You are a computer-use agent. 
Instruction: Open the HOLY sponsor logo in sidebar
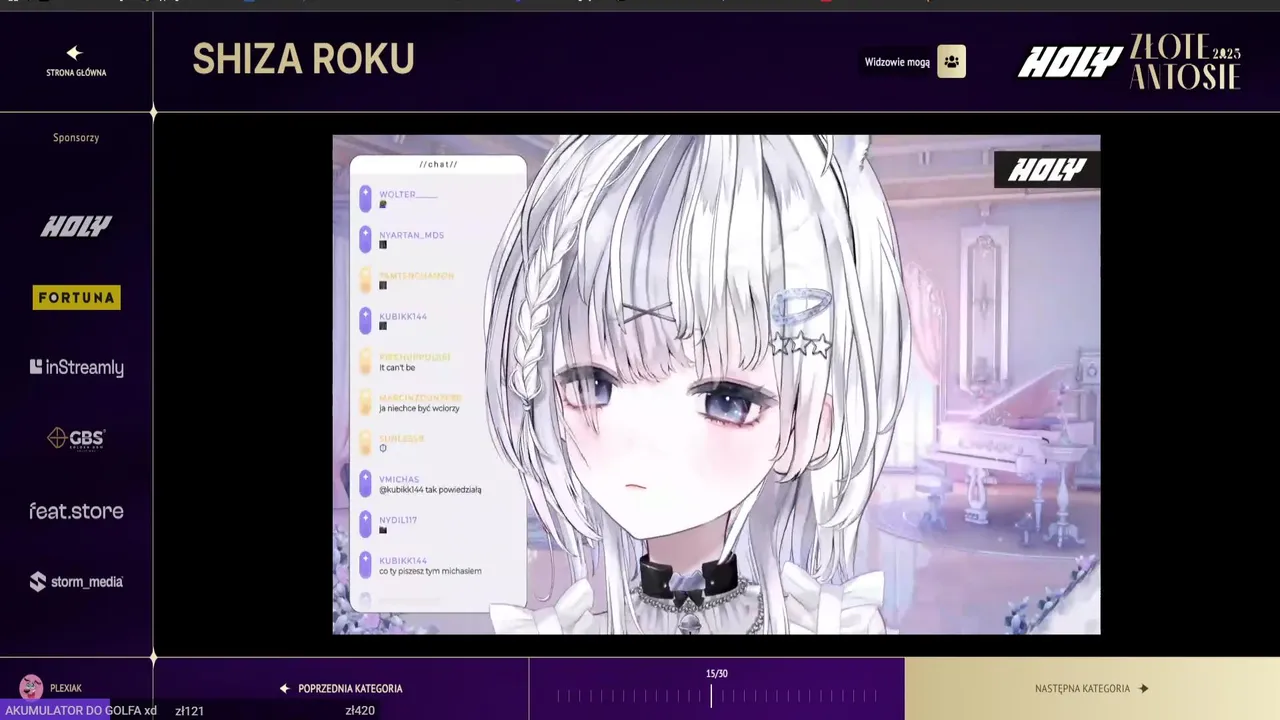[76, 227]
